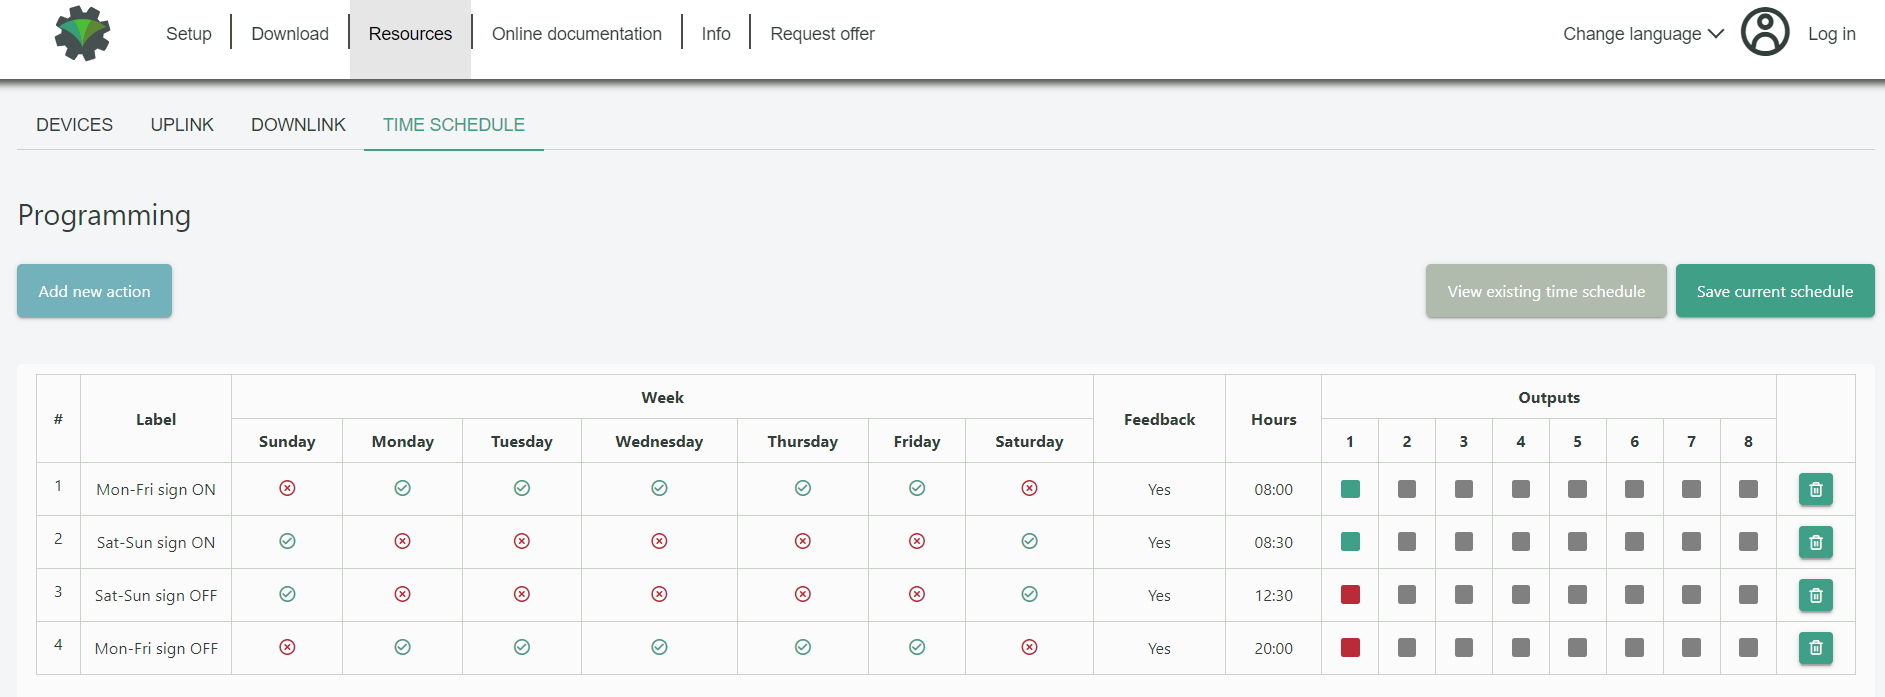Click the user profile avatar icon
1885x697 pixels.
click(1765, 33)
